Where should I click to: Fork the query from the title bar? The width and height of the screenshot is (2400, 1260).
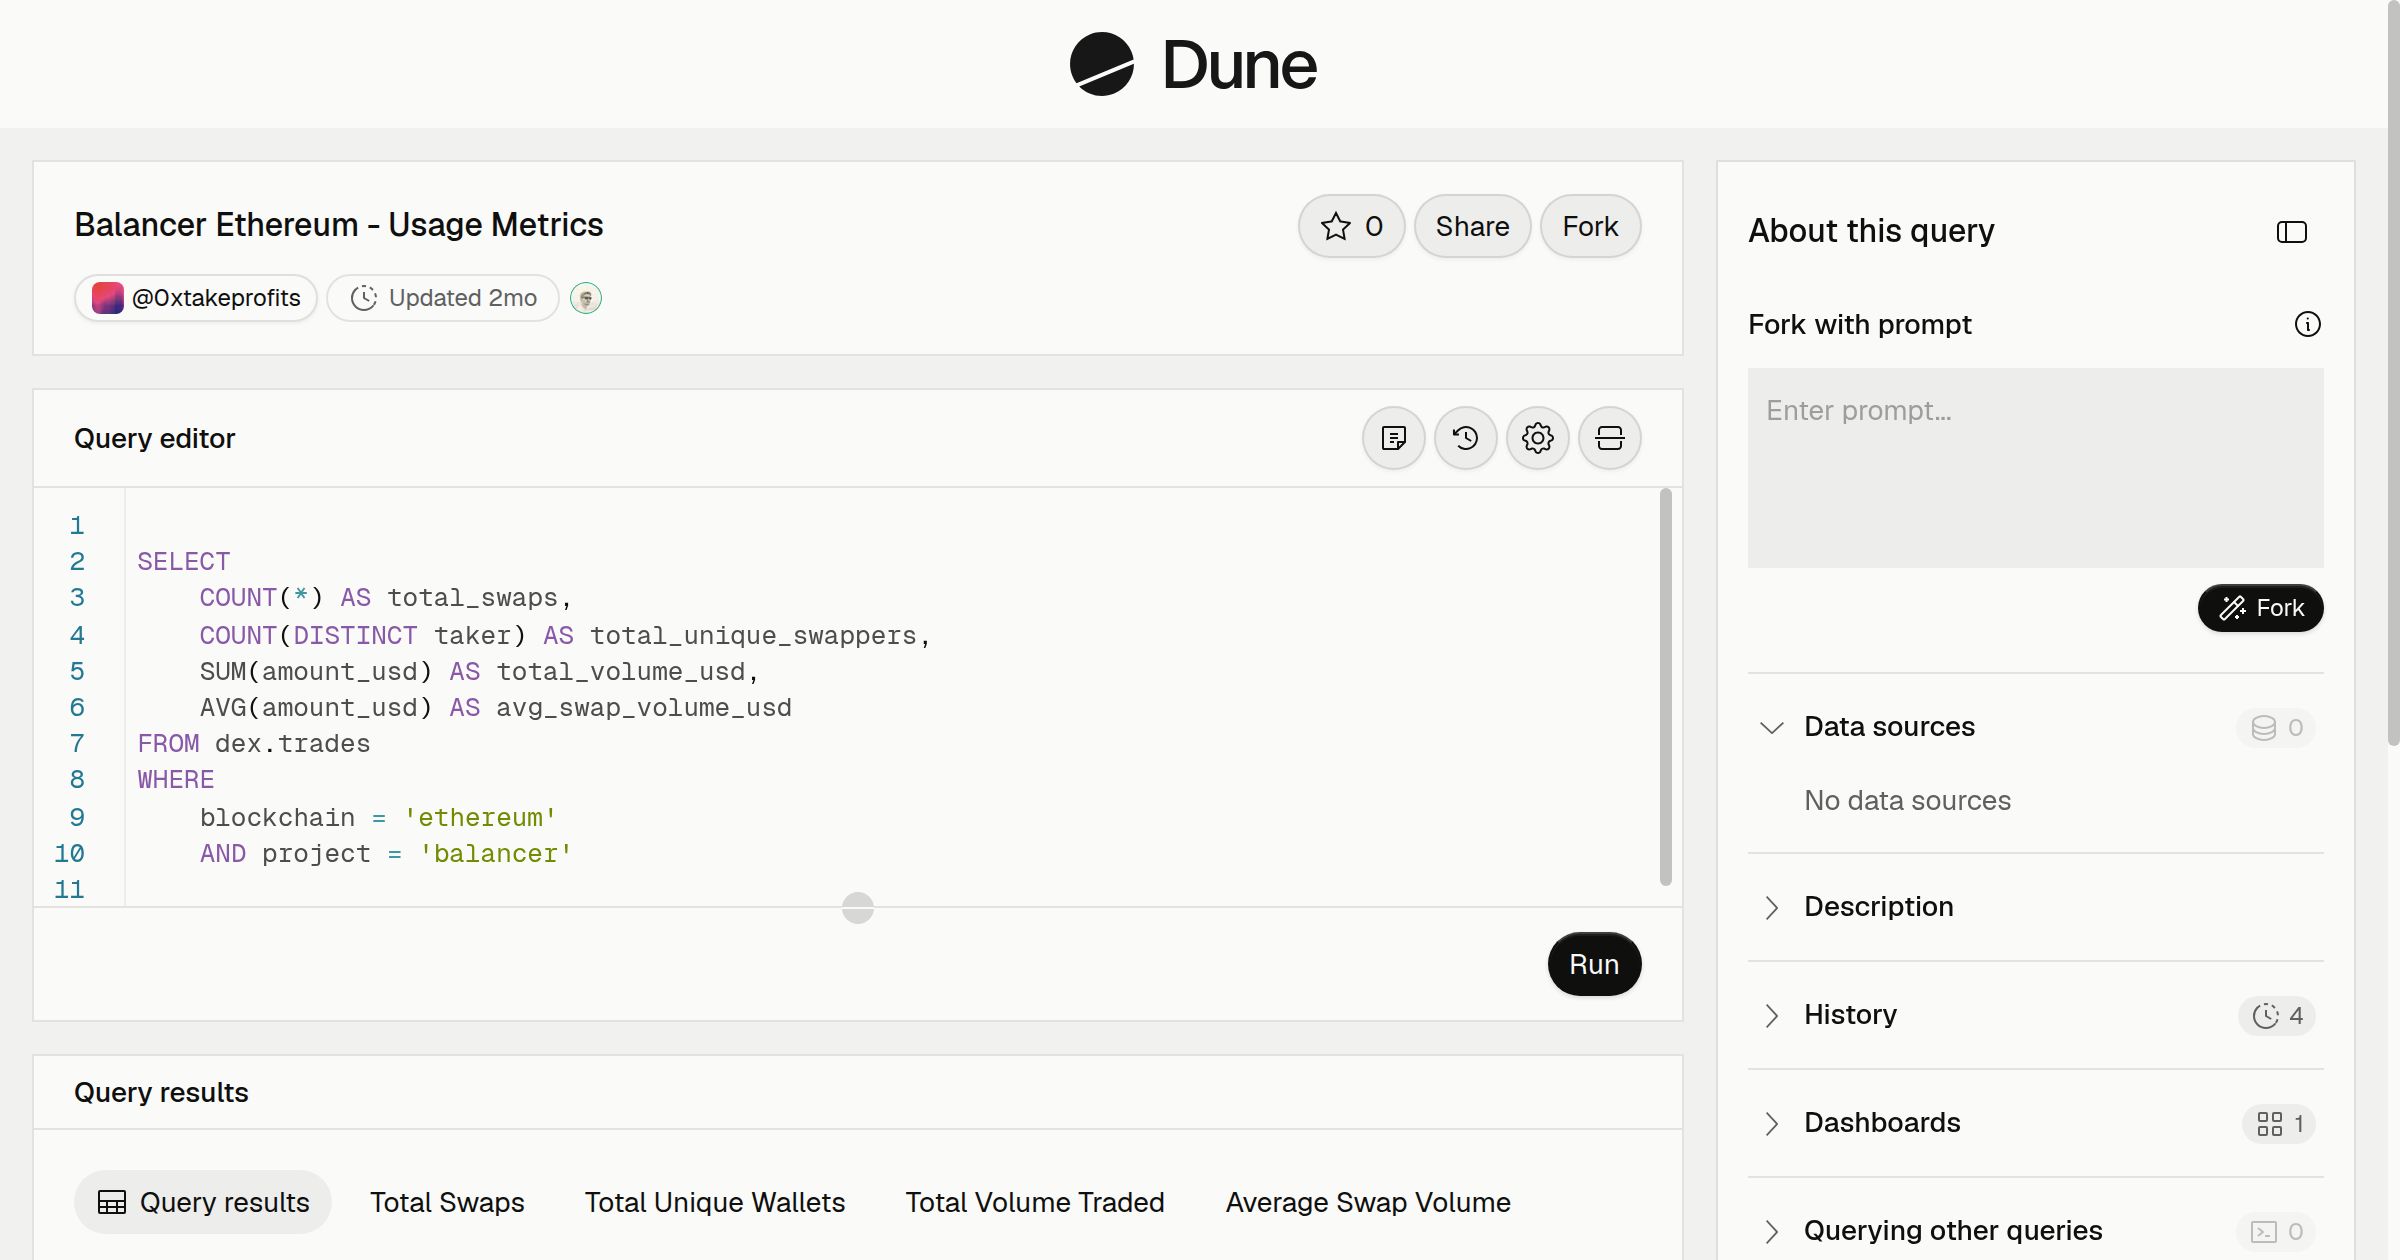pyautogui.click(x=1590, y=226)
